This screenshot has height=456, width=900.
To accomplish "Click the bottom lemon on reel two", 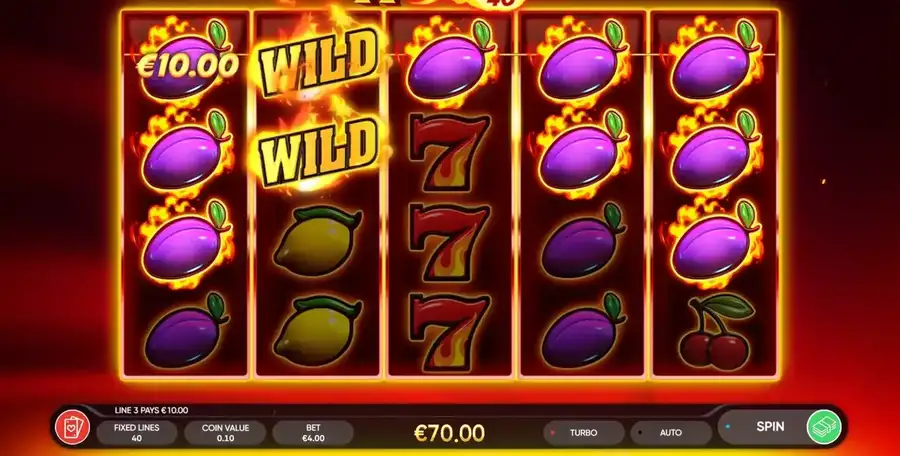I will tap(317, 331).
